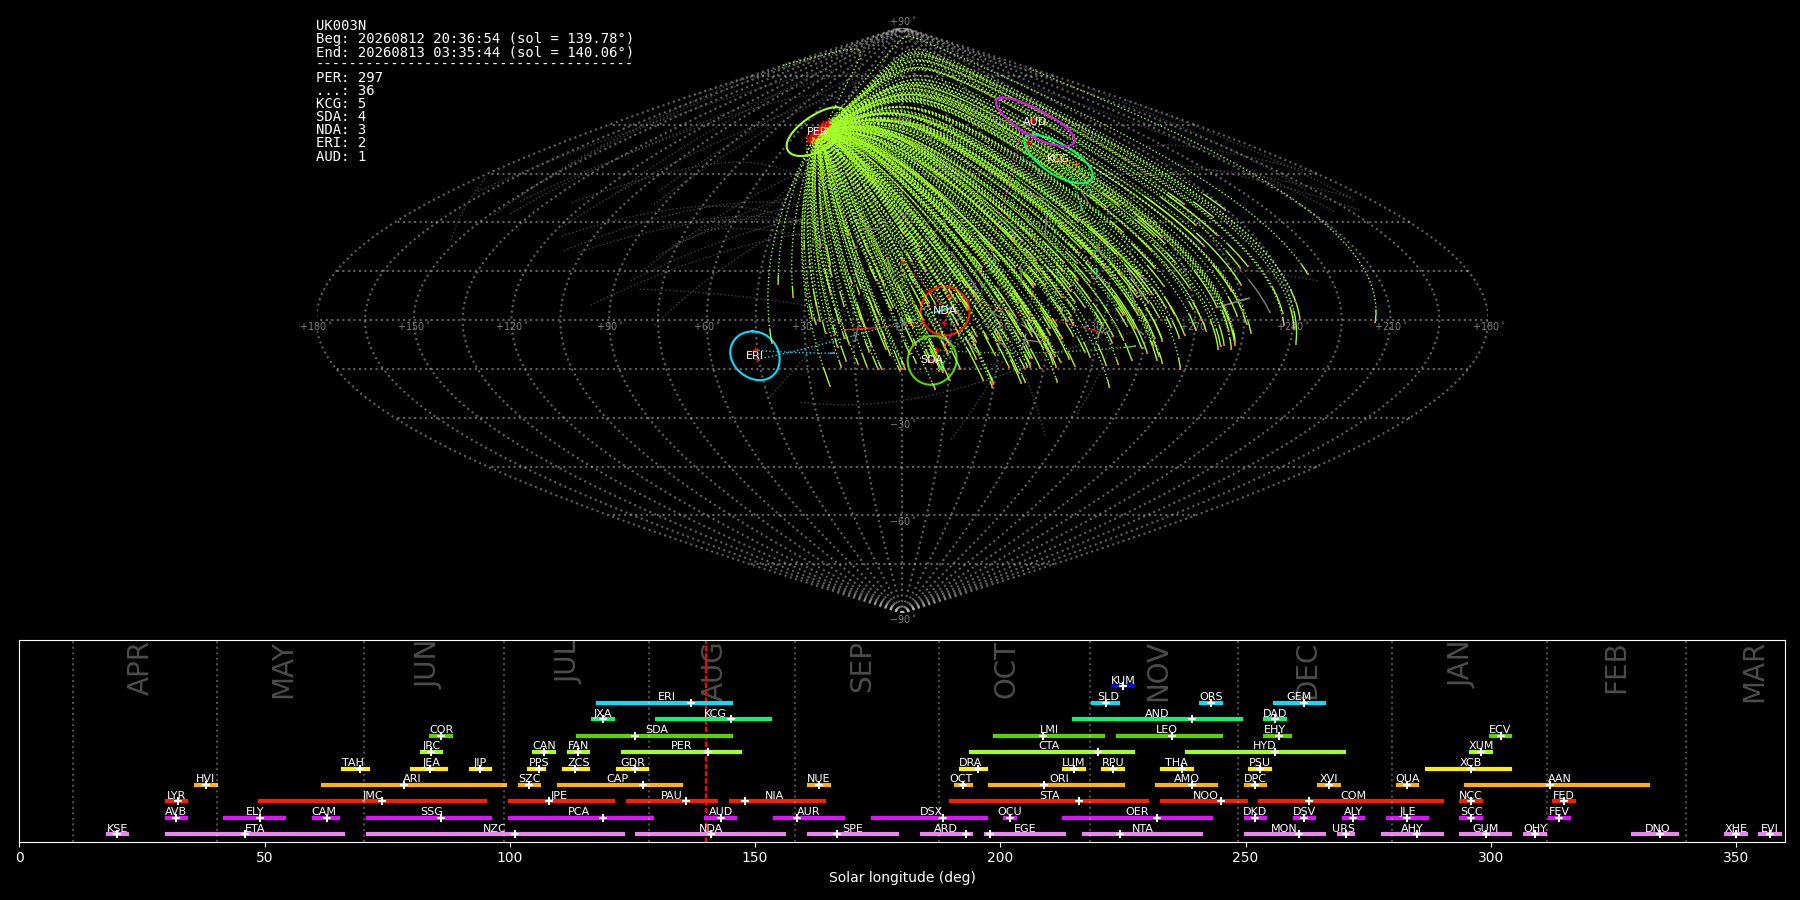This screenshot has width=1800, height=900.
Task: Click the cyan ERI radiant circle
Action: 755,356
